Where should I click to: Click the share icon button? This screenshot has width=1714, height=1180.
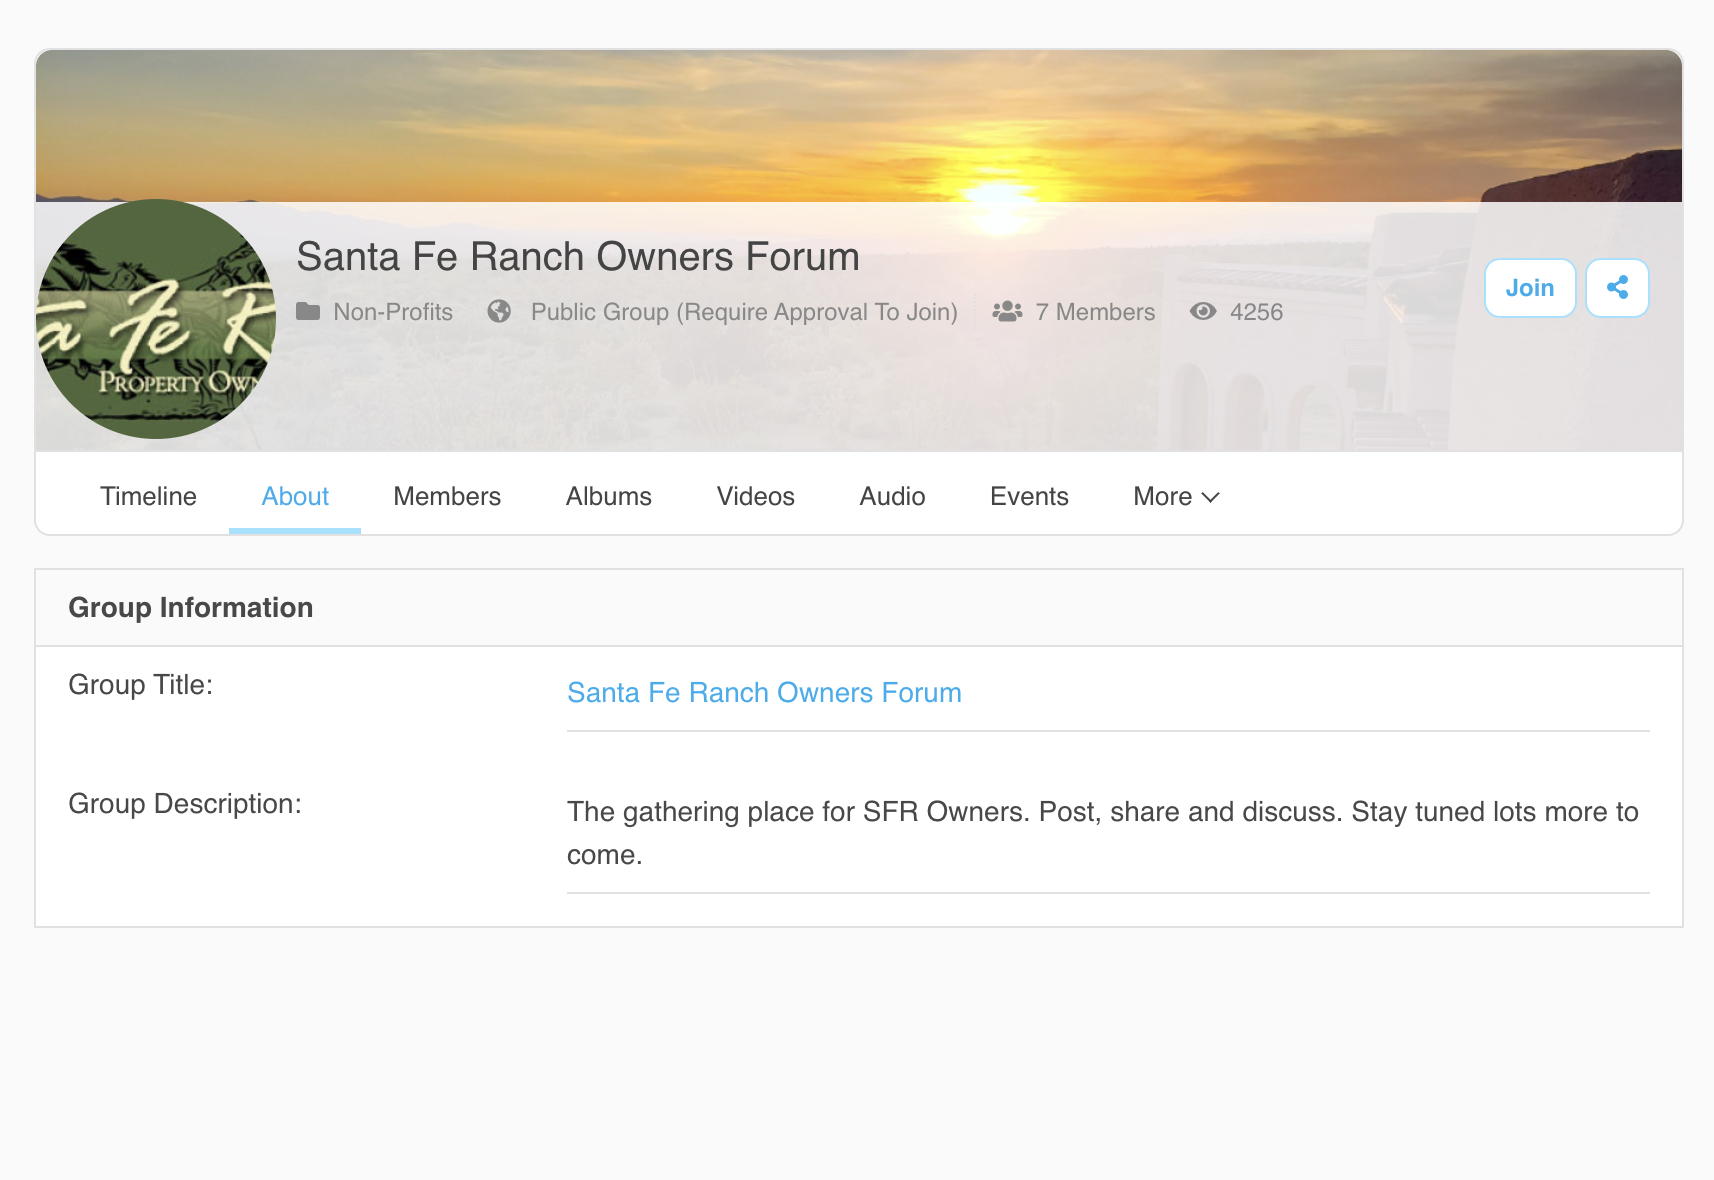pos(1617,288)
